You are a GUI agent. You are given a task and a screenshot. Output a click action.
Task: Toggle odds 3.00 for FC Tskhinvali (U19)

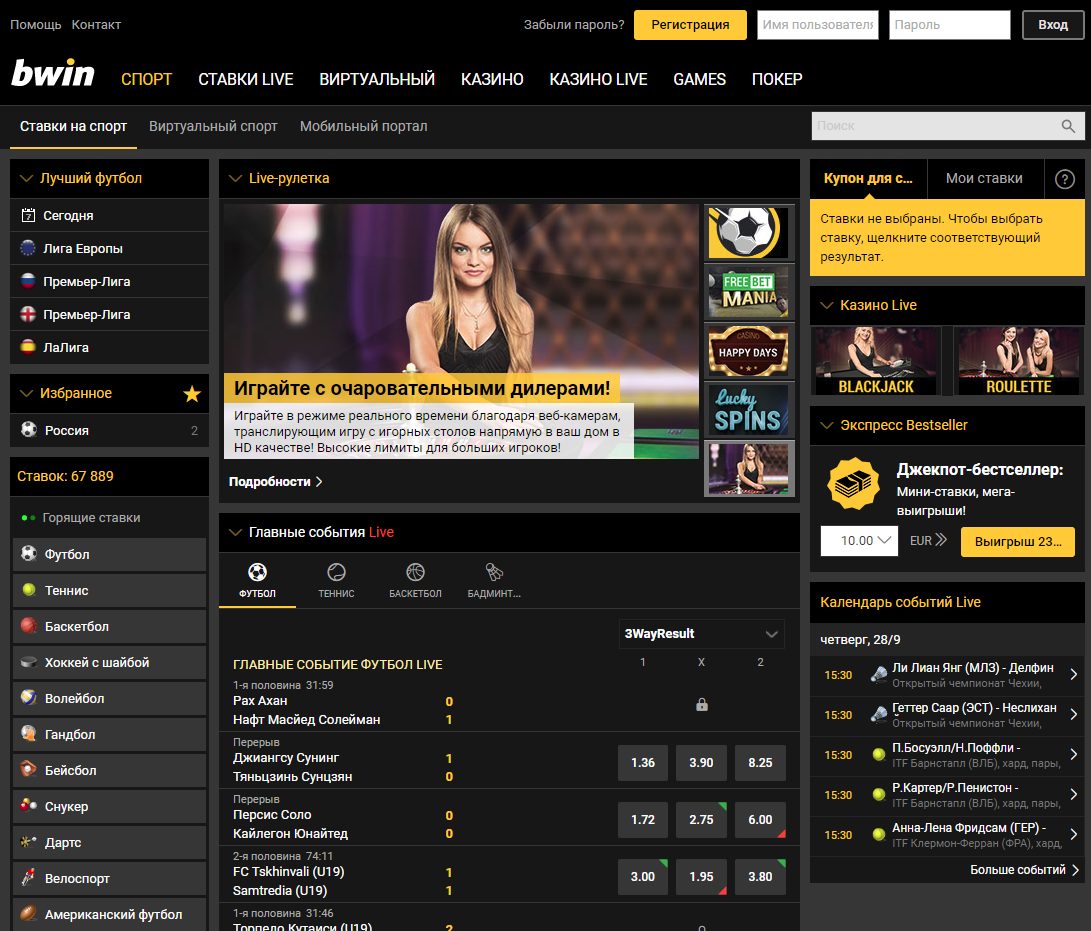[643, 877]
